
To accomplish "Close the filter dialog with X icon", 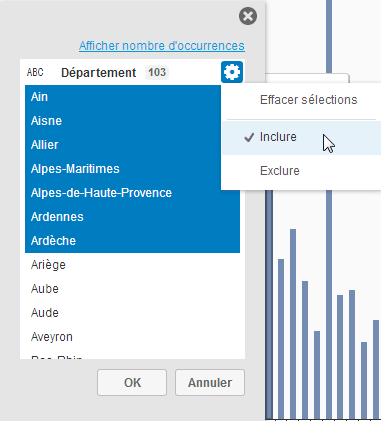I will tap(248, 16).
